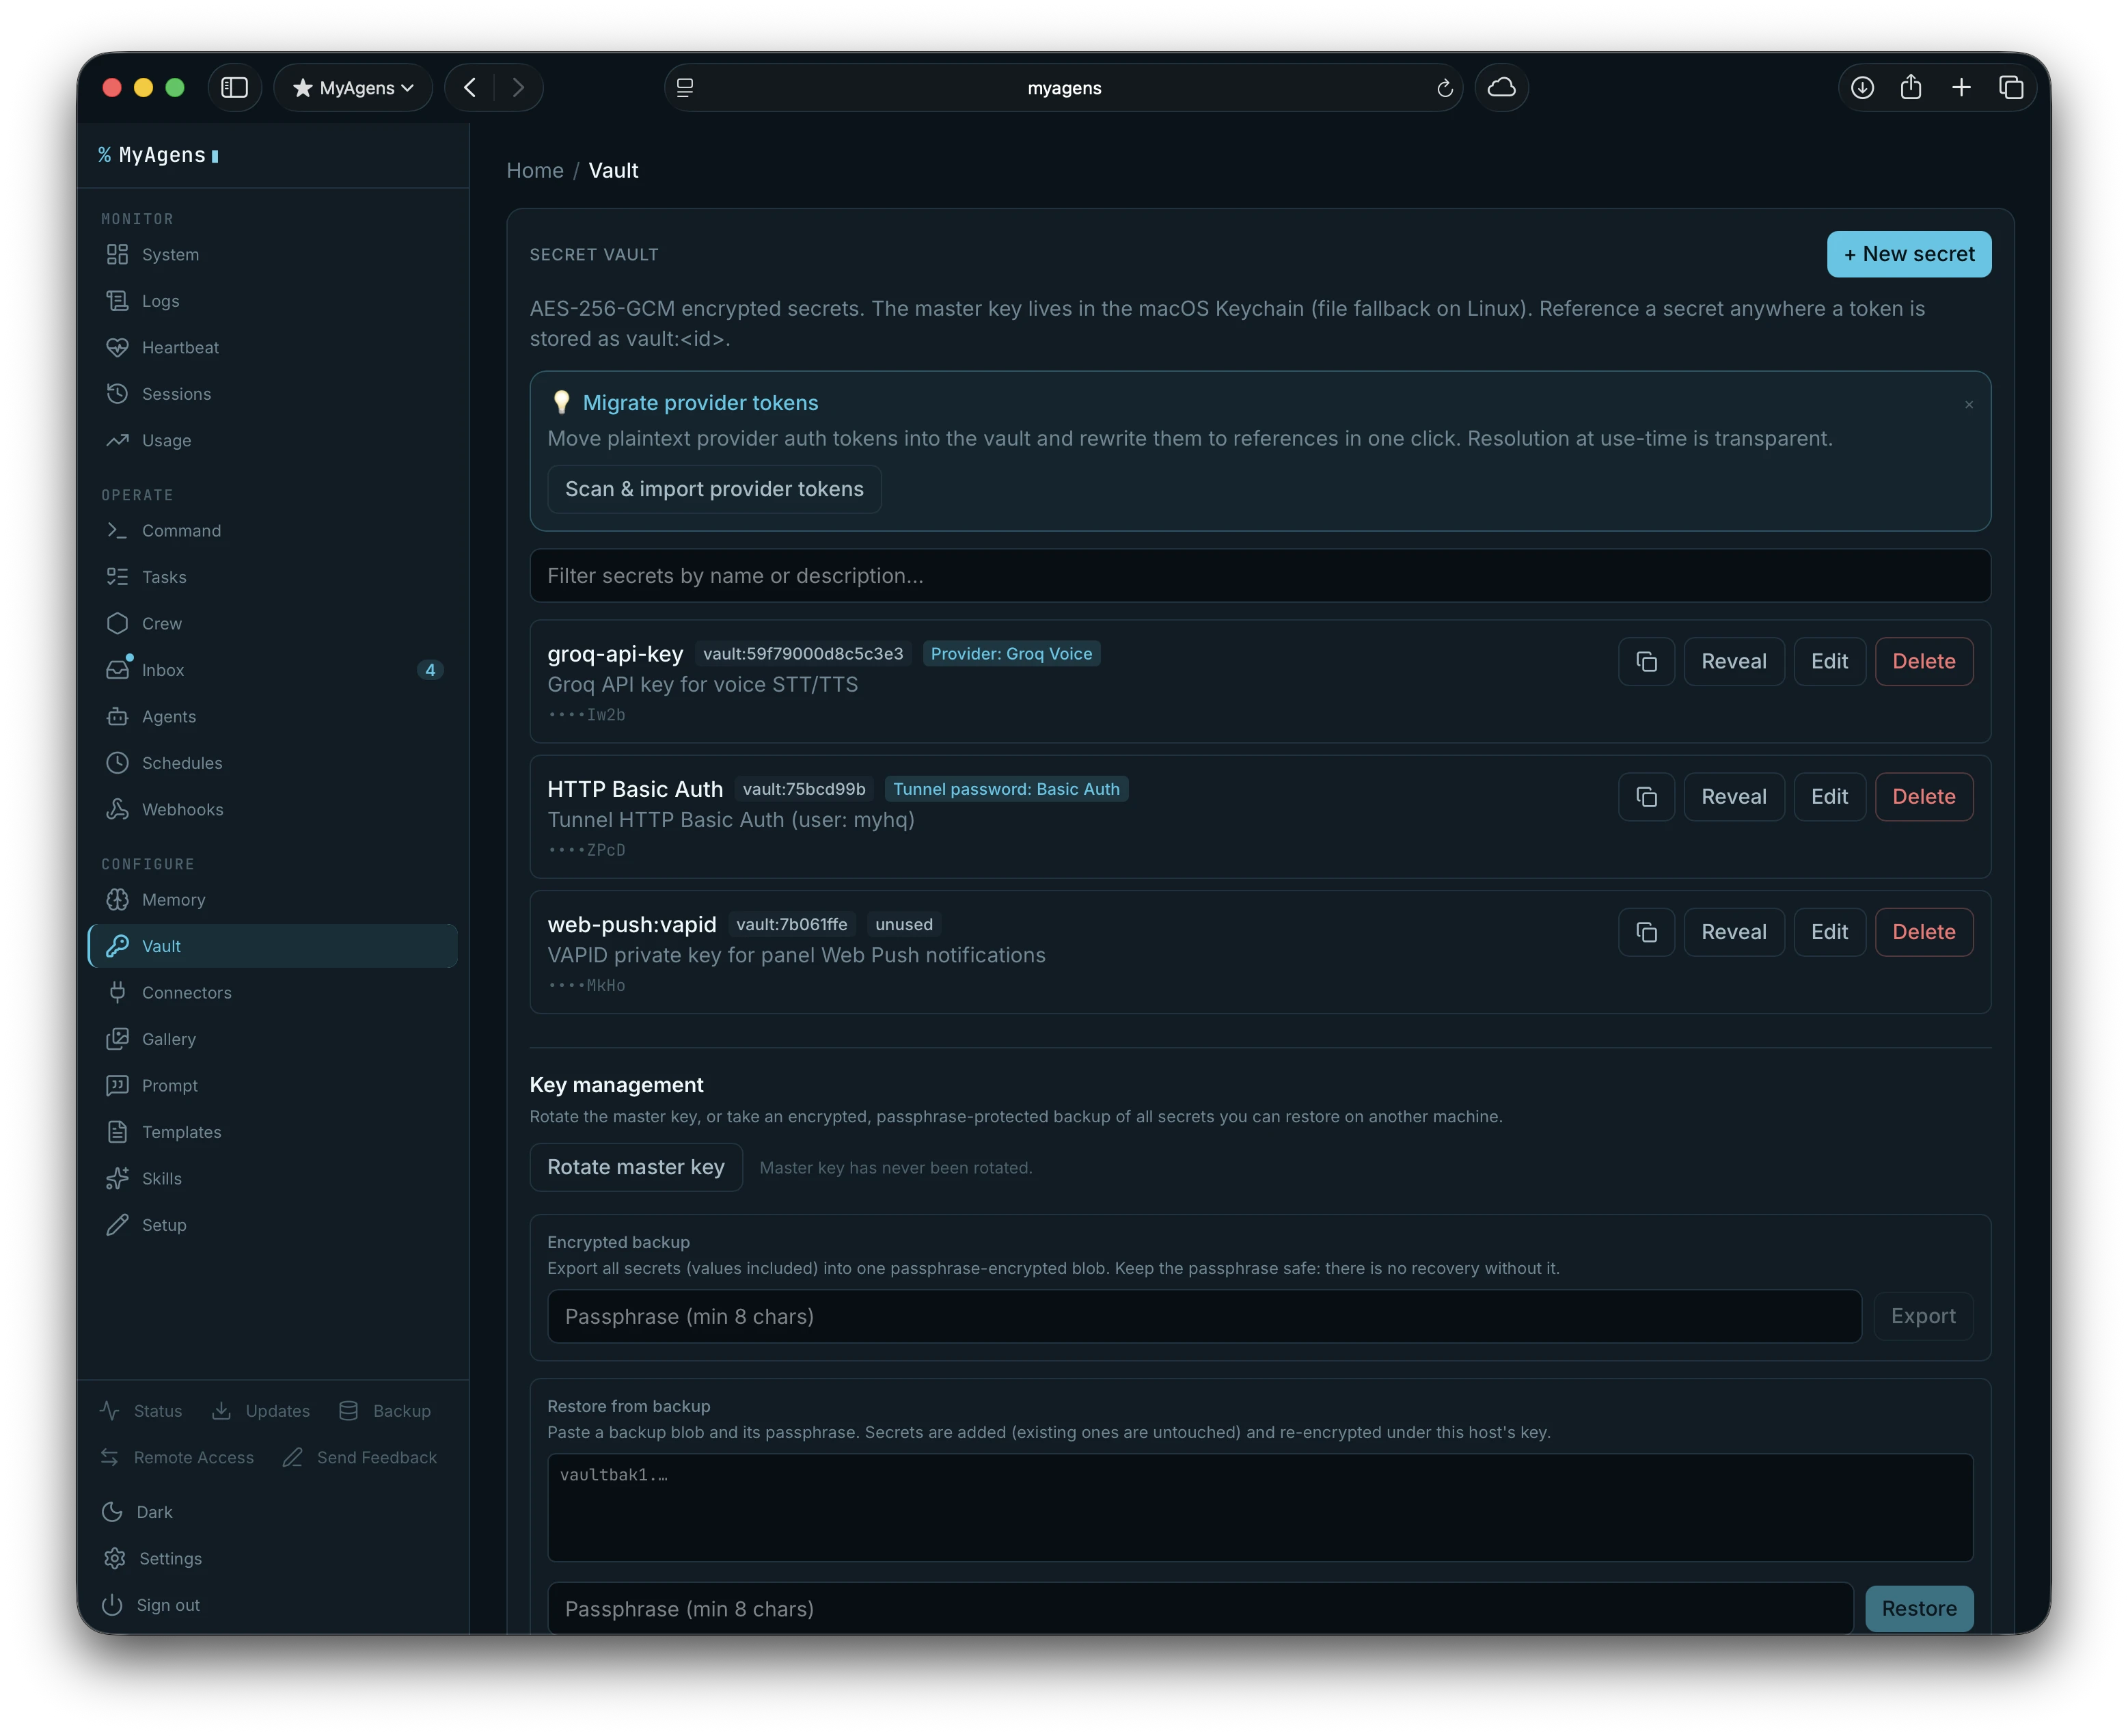The height and width of the screenshot is (1736, 2128).
Task: Go back in browser history
Action: coord(470,88)
